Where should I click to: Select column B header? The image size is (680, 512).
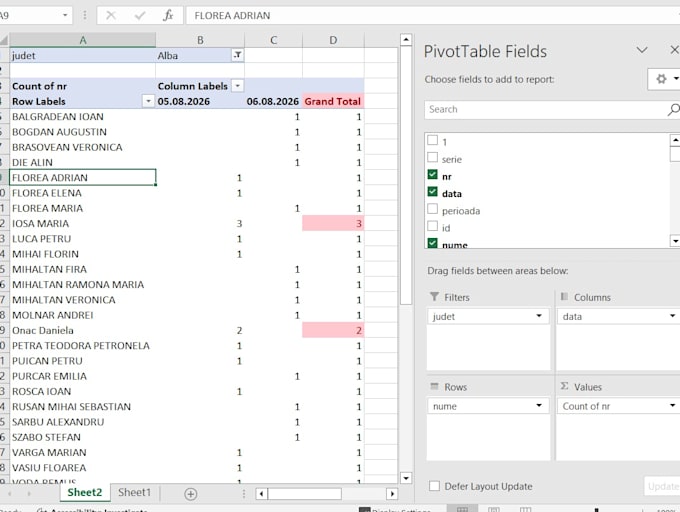click(200, 40)
